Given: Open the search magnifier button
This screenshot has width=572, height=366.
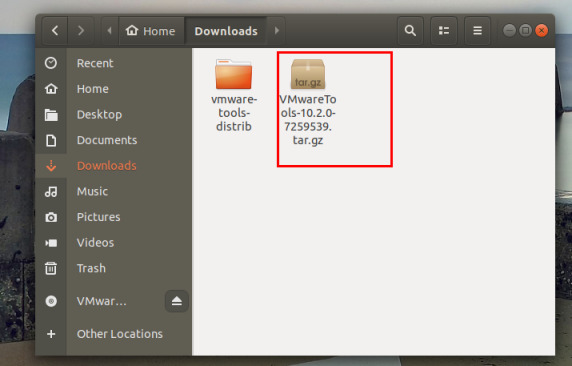Looking at the screenshot, I should [x=410, y=31].
